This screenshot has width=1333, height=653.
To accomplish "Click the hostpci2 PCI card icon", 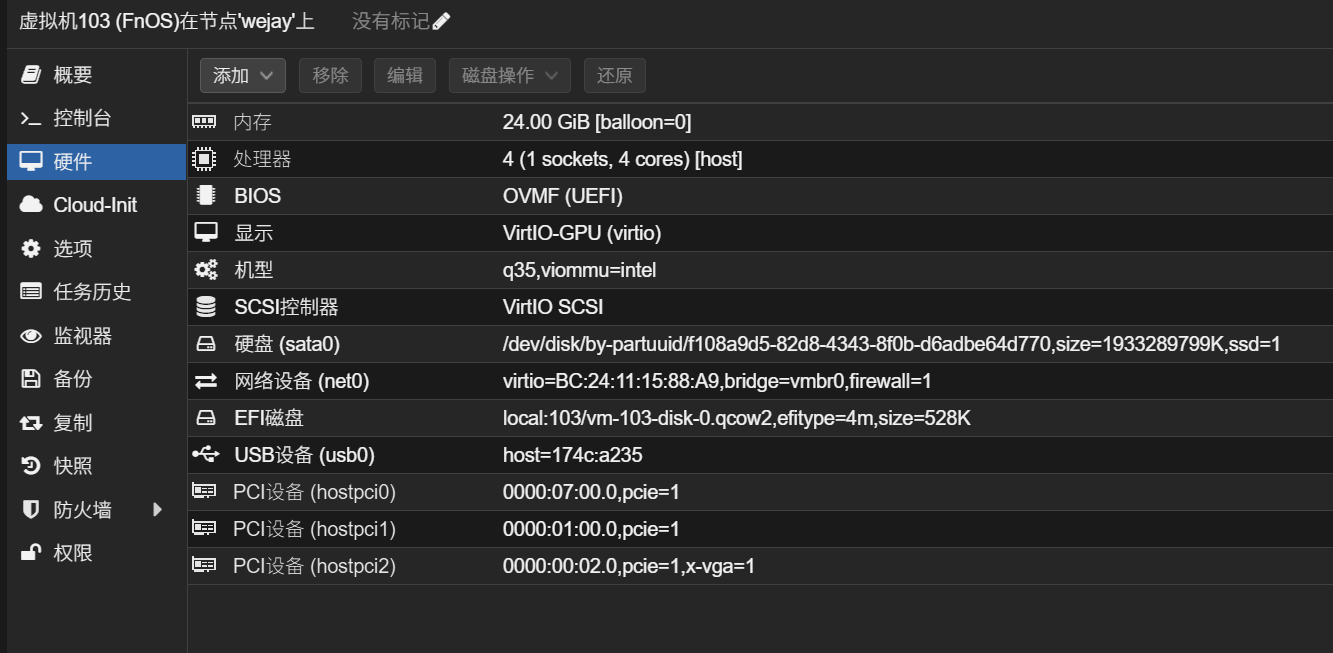I will click(204, 566).
